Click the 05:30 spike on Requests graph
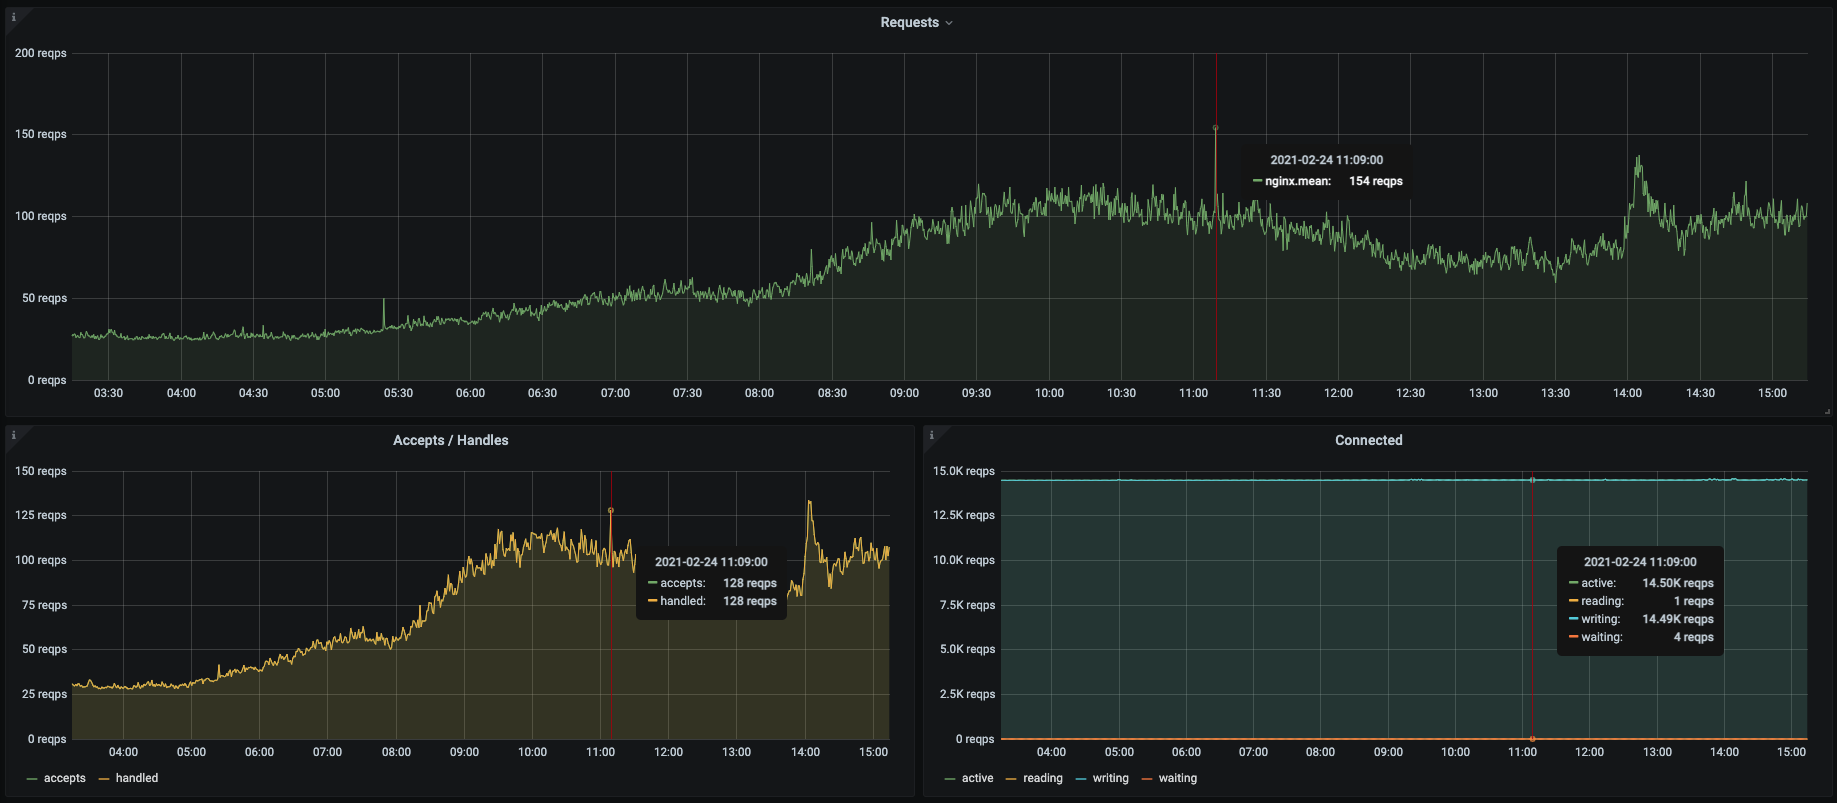The width and height of the screenshot is (1837, 803). 384,299
